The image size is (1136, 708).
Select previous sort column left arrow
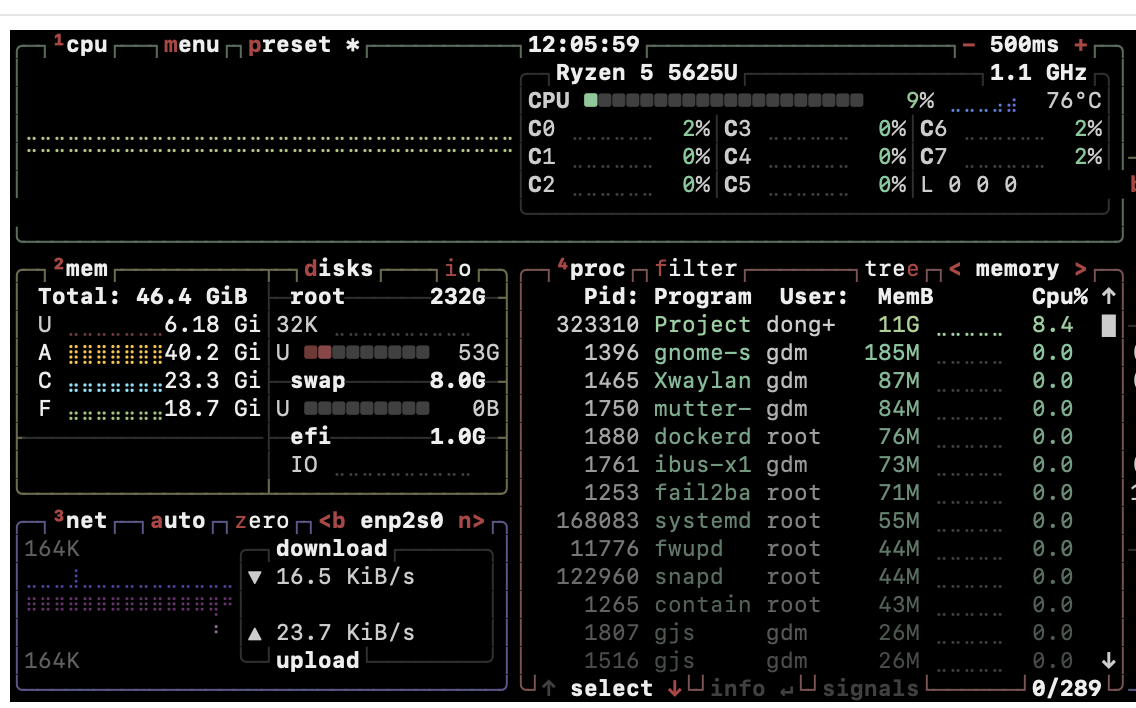click(x=954, y=269)
